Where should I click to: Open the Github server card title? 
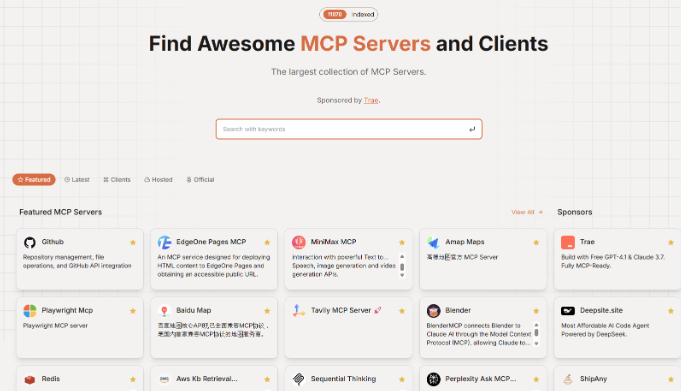53,242
